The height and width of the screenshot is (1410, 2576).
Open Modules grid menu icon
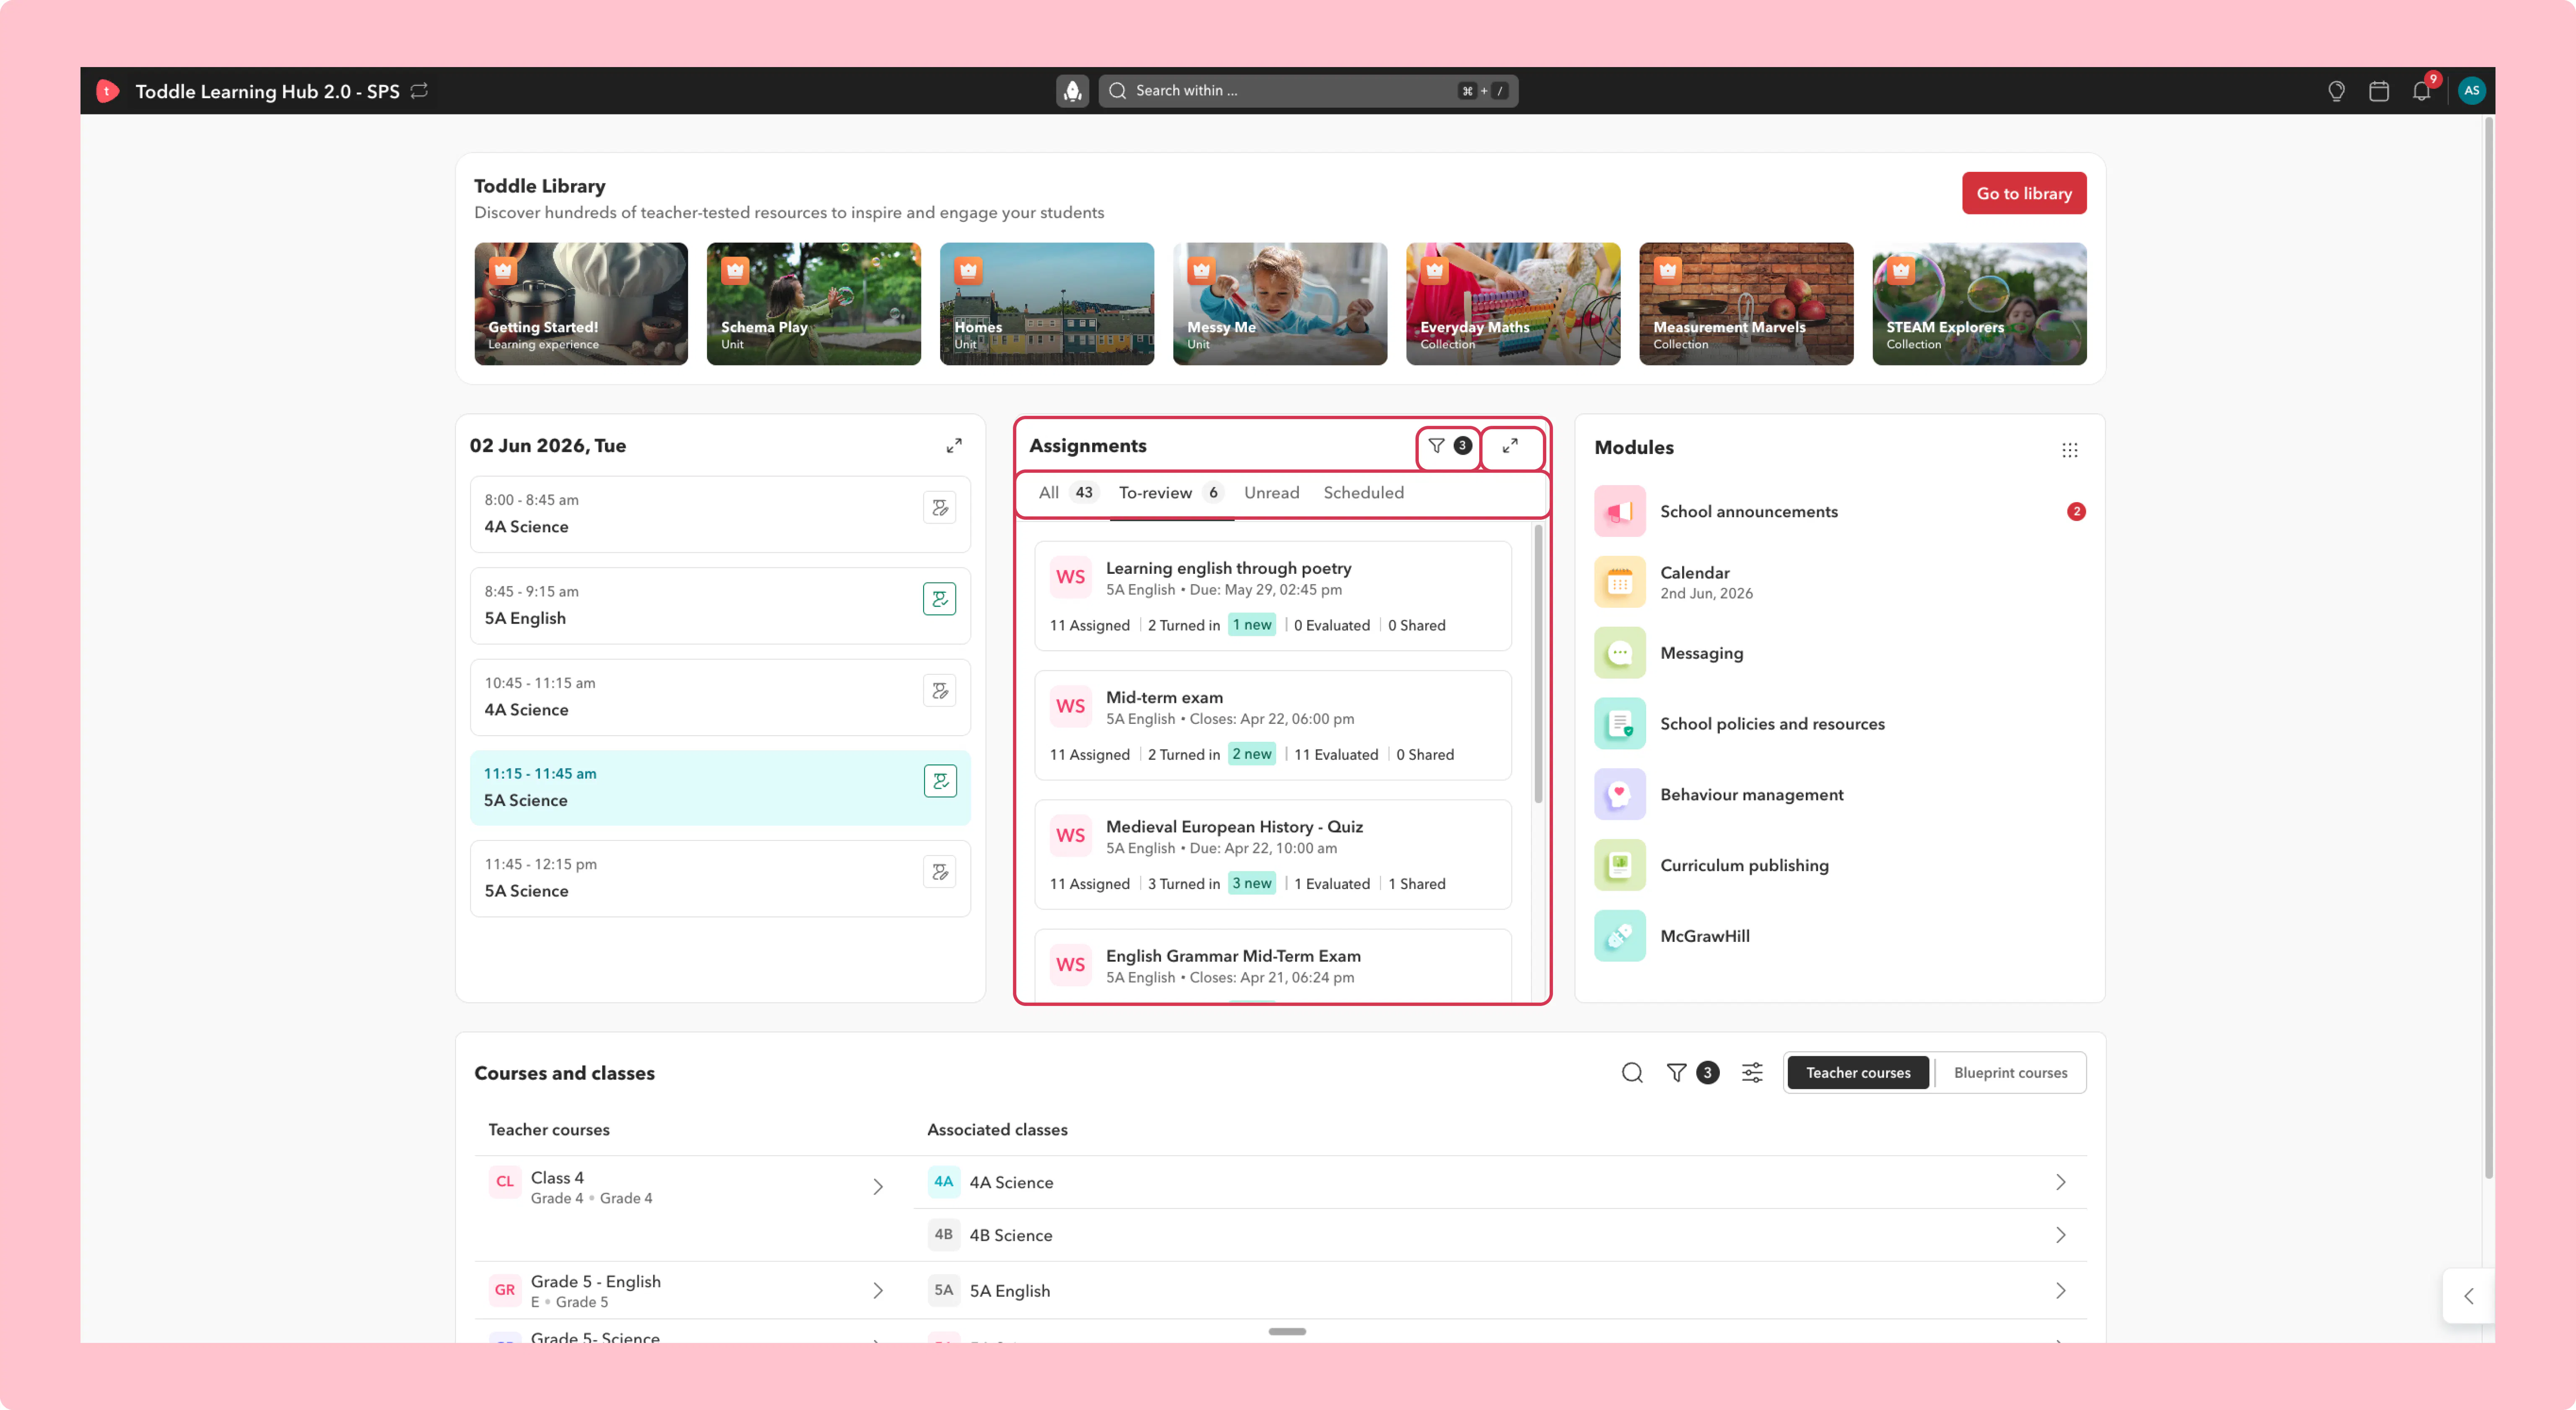[2069, 450]
